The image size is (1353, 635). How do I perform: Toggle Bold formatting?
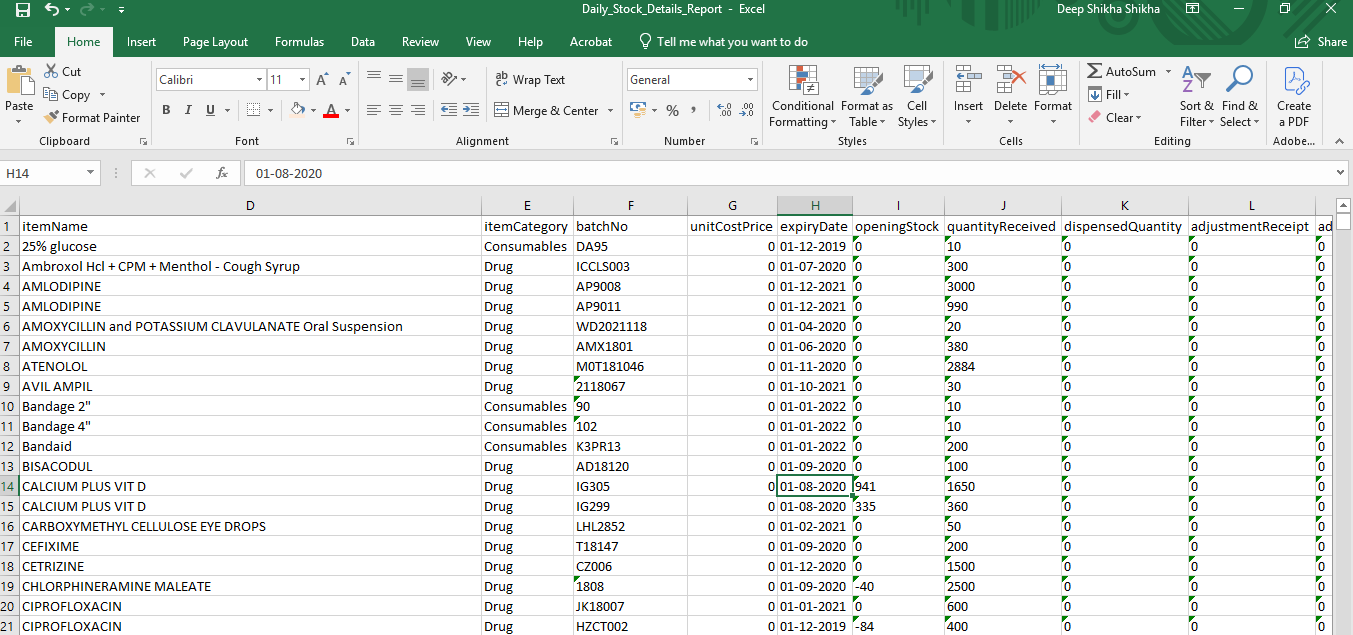166,111
